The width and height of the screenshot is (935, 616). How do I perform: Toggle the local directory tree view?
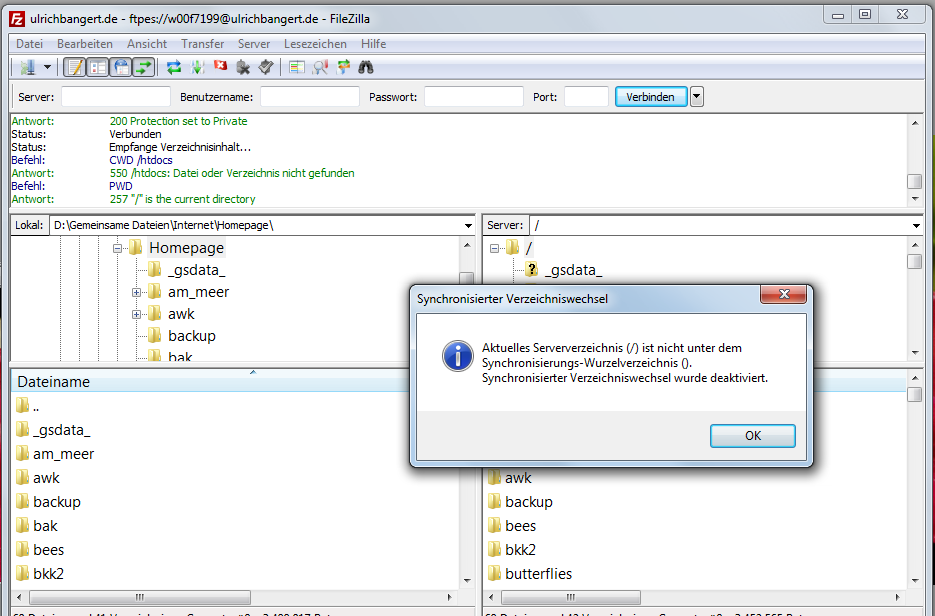coord(98,67)
